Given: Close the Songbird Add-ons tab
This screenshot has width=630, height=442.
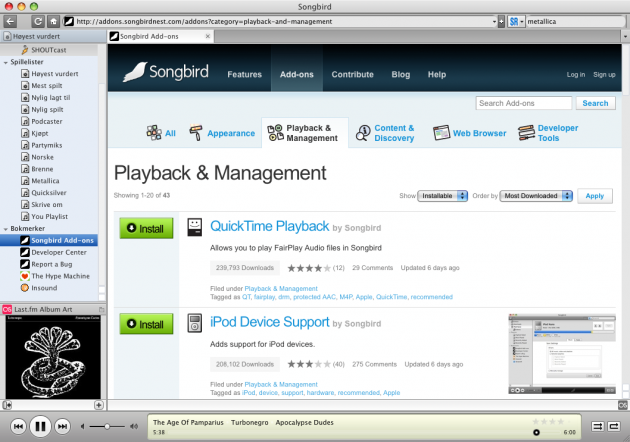Looking at the screenshot, I should tap(208, 36).
